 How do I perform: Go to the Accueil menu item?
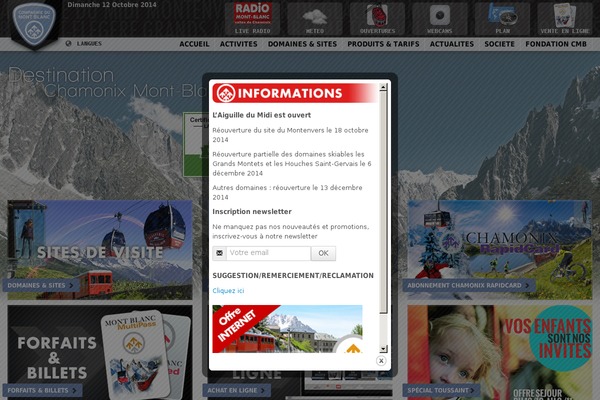point(194,44)
